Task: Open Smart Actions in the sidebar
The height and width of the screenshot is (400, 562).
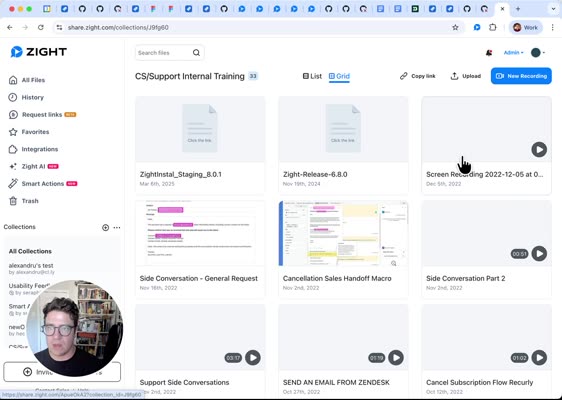Action: point(43,184)
